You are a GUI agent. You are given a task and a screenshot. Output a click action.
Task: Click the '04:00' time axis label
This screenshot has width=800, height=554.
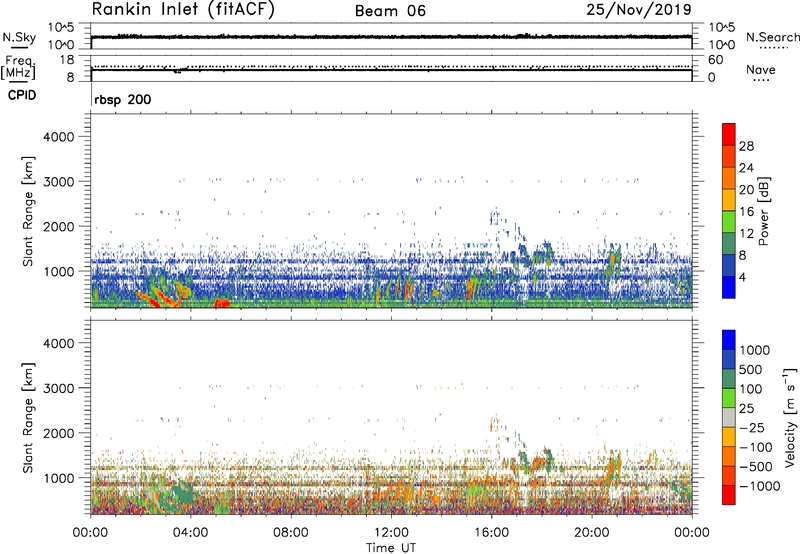(191, 533)
